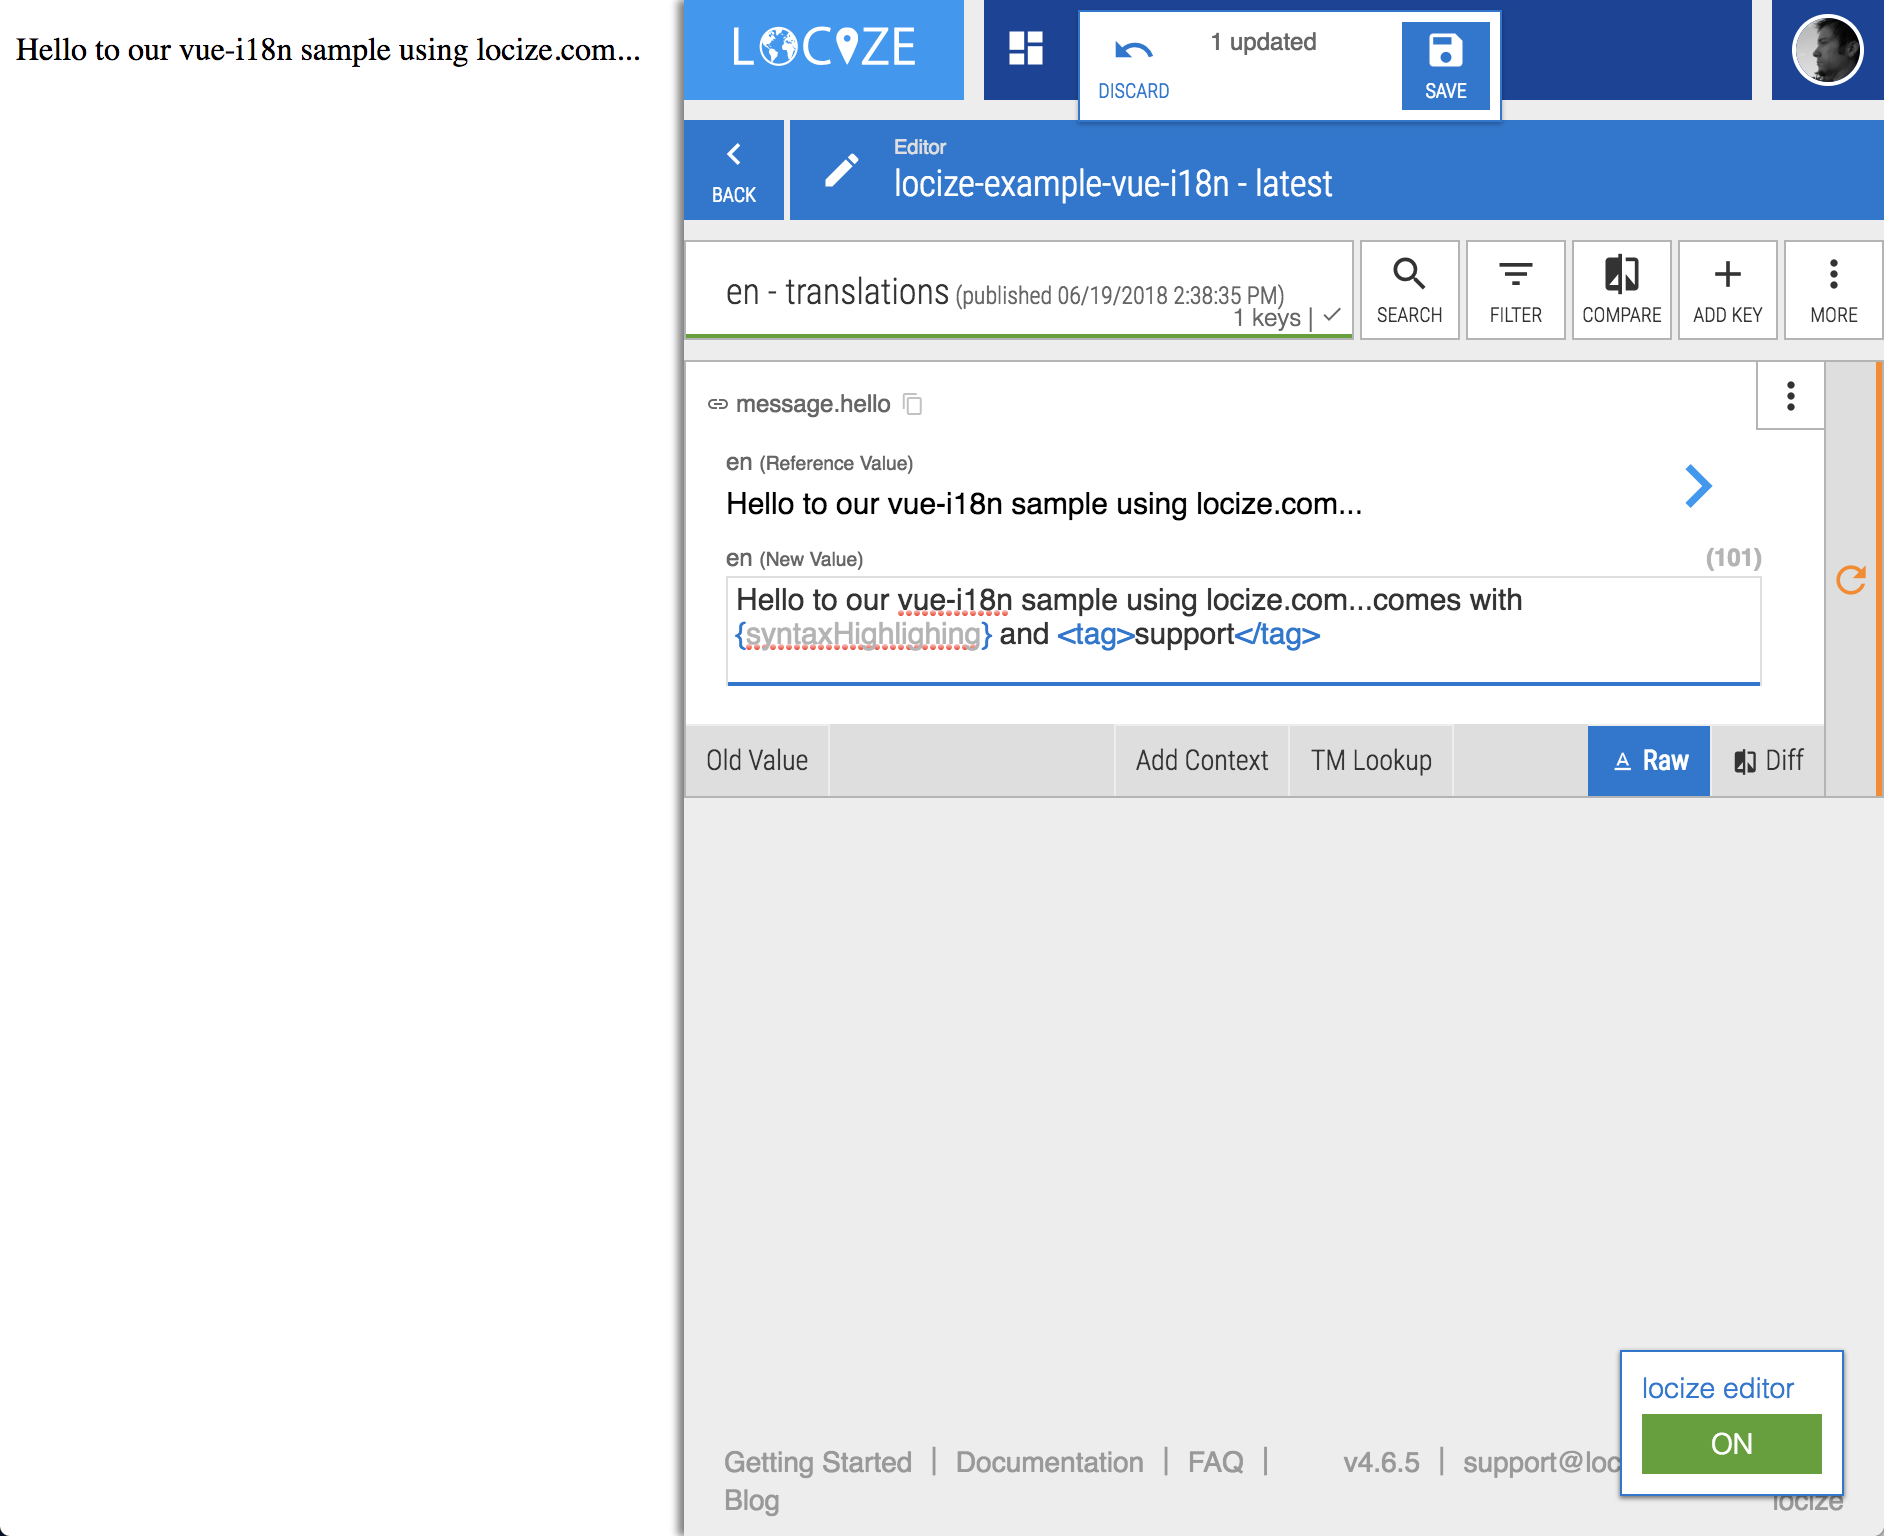Screen dimensions: 1884x1536
Task: Open the Filter options
Action: click(x=1515, y=290)
